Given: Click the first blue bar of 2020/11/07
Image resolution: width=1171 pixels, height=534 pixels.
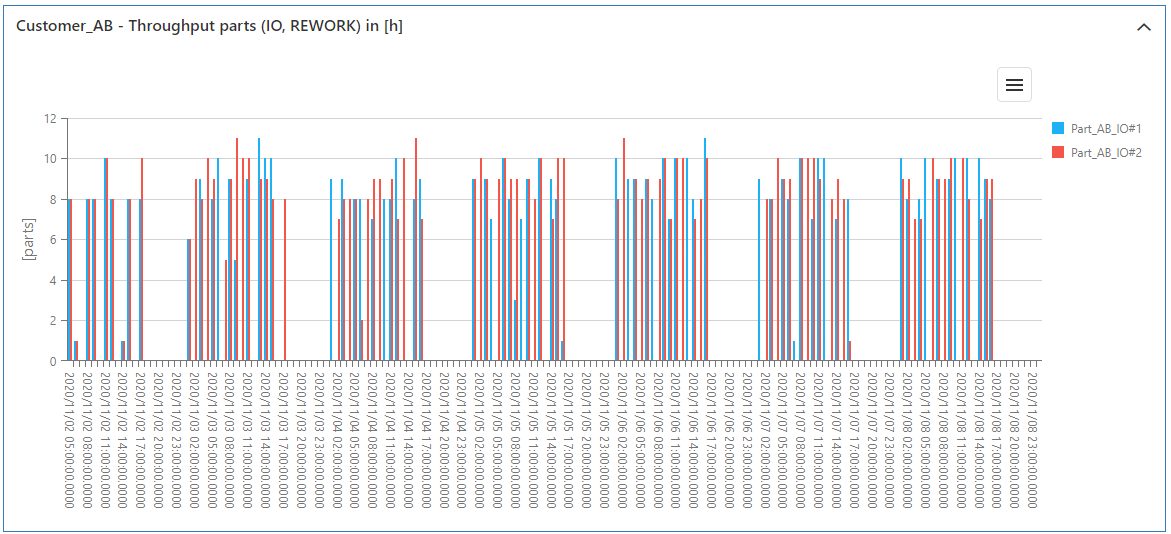Looking at the screenshot, I should (759, 270).
